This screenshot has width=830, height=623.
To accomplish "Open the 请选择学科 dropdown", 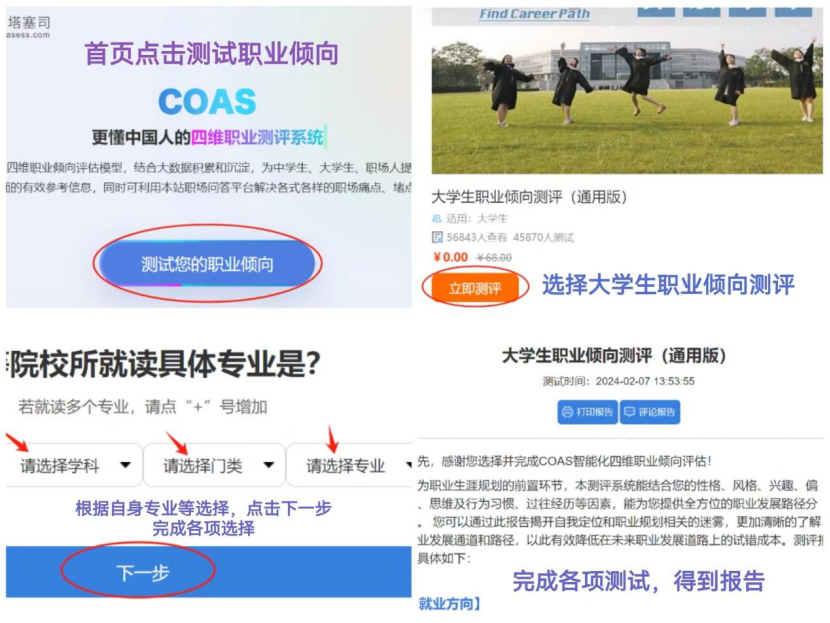I will pyautogui.click(x=74, y=465).
